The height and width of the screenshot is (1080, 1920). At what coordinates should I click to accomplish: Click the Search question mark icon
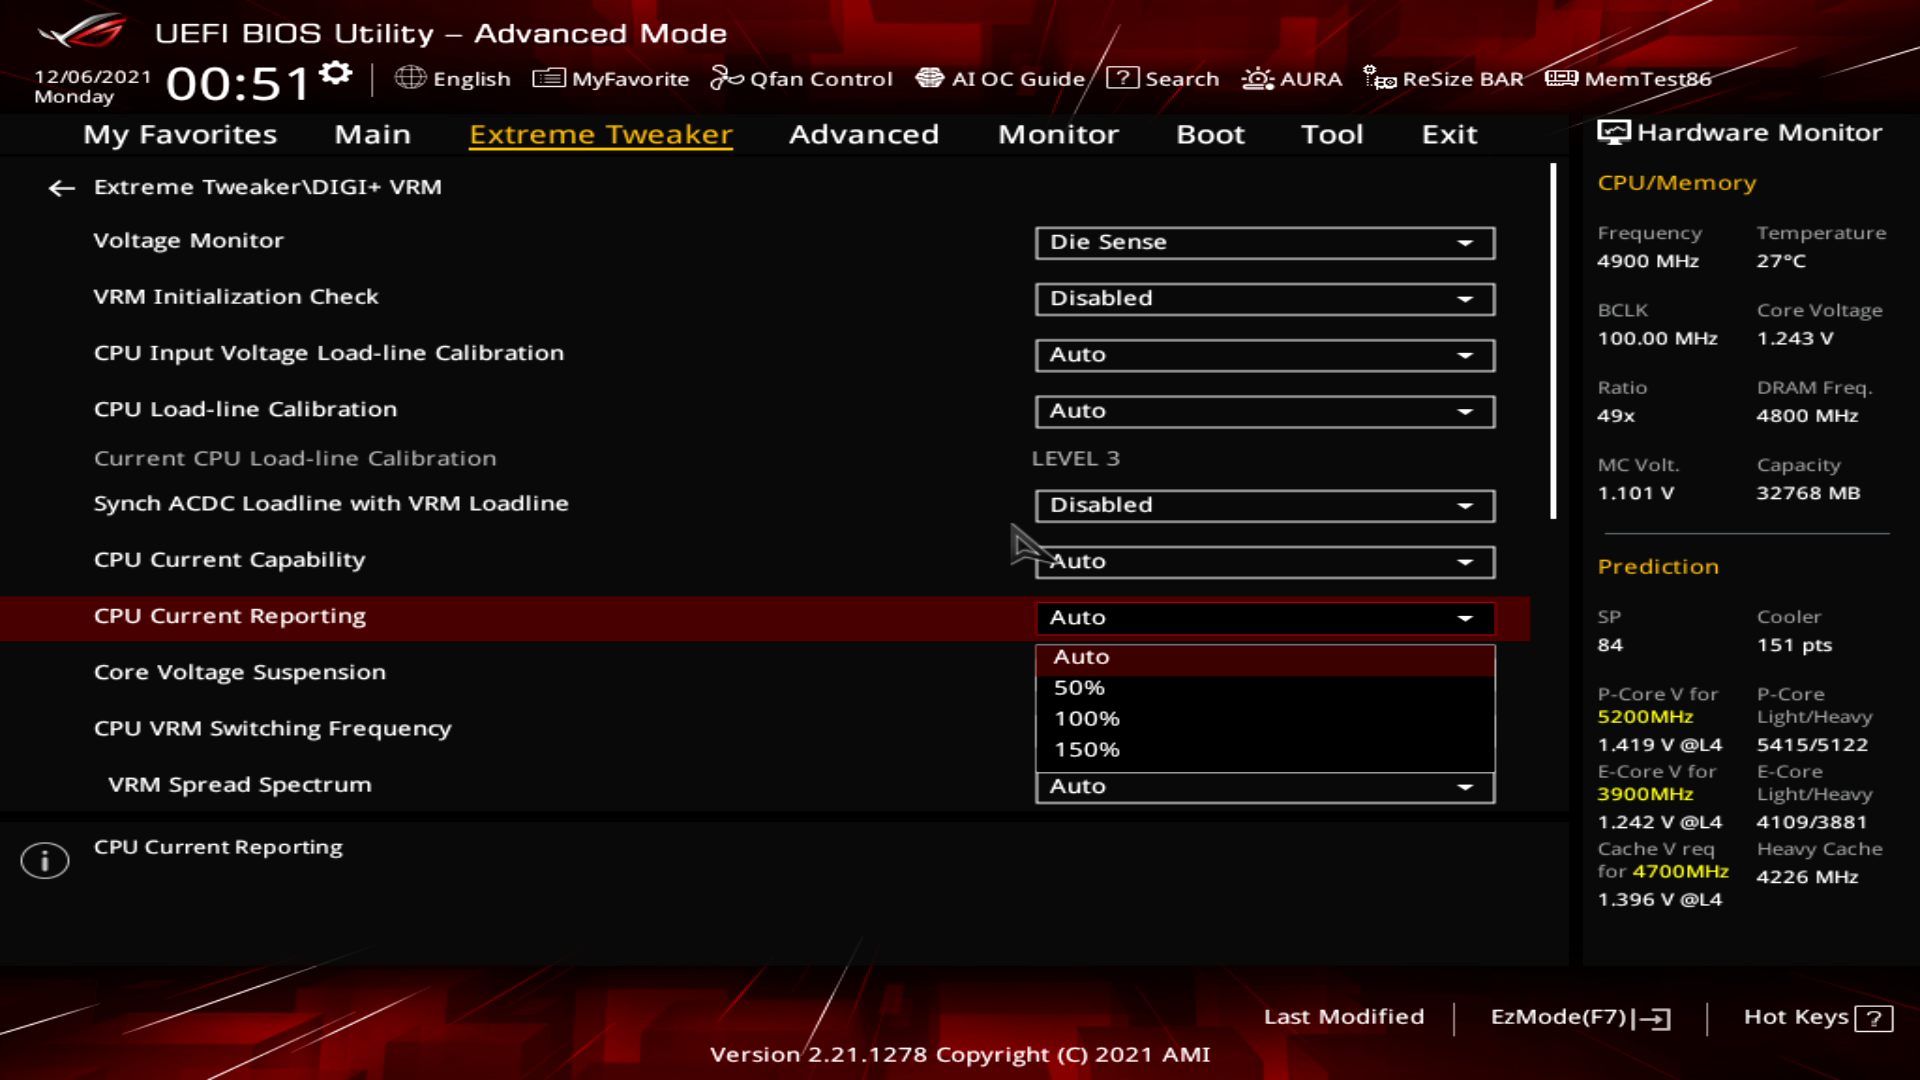[x=1122, y=78]
